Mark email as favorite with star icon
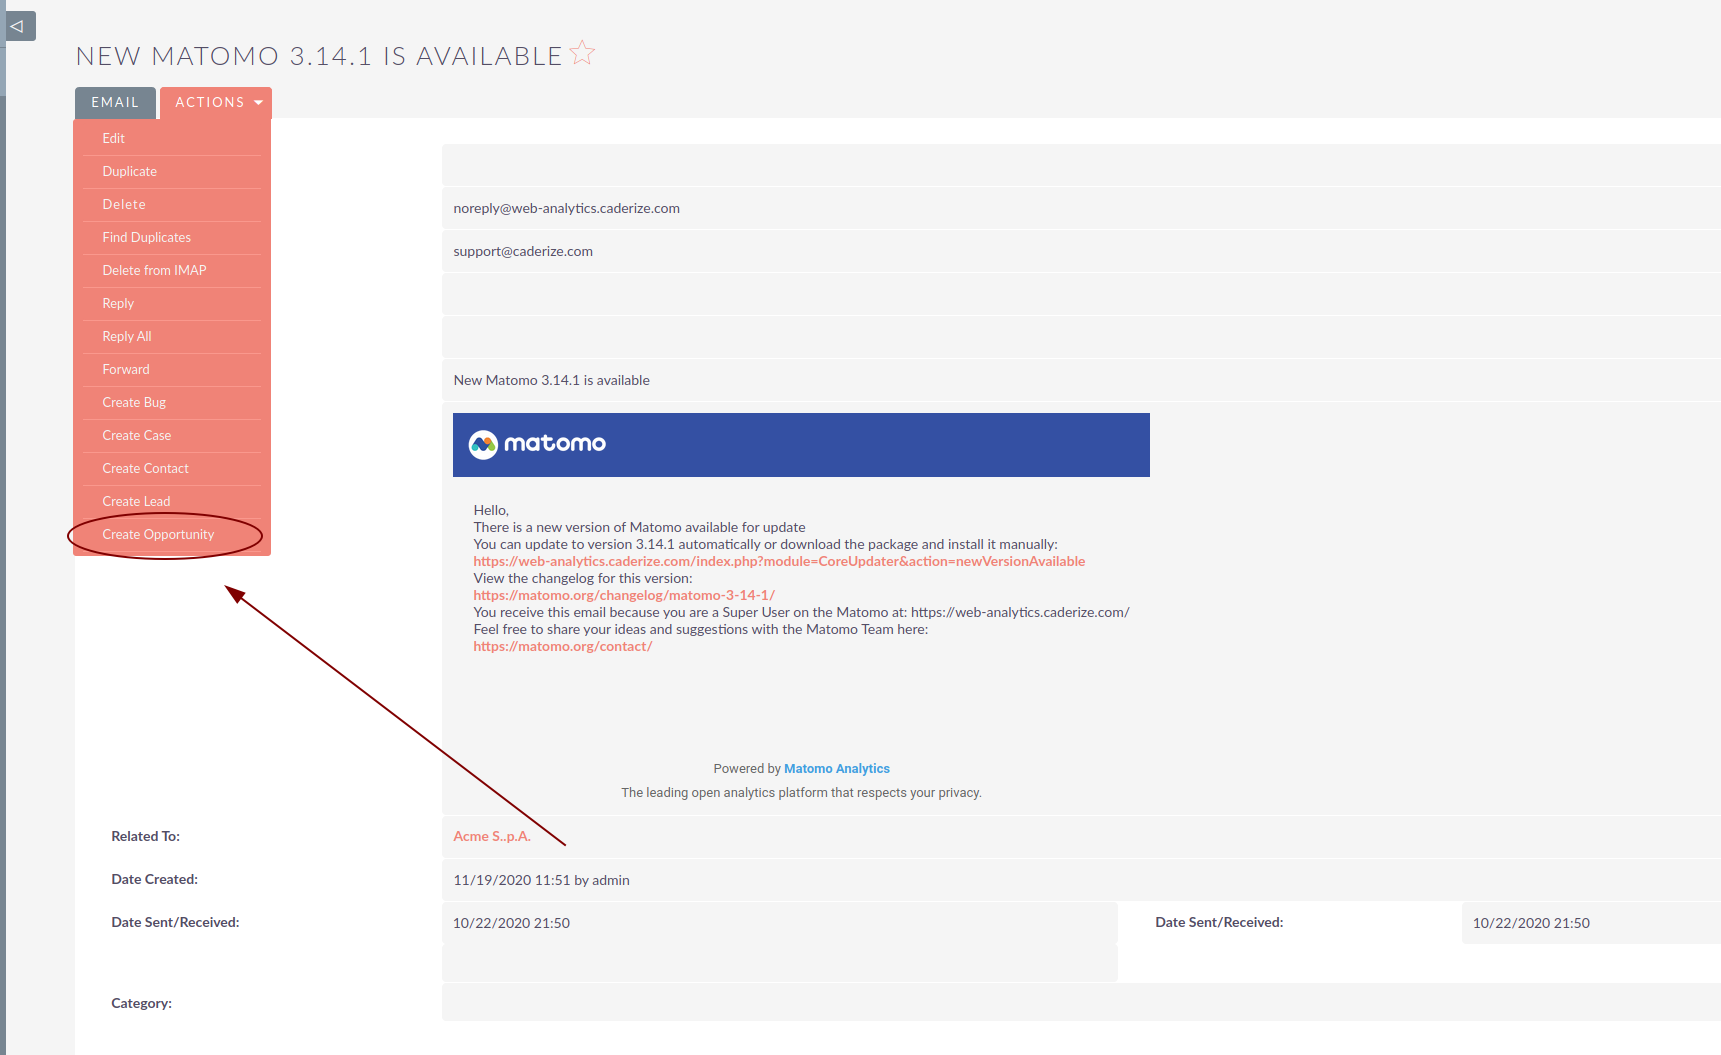The width and height of the screenshot is (1721, 1055). (582, 52)
